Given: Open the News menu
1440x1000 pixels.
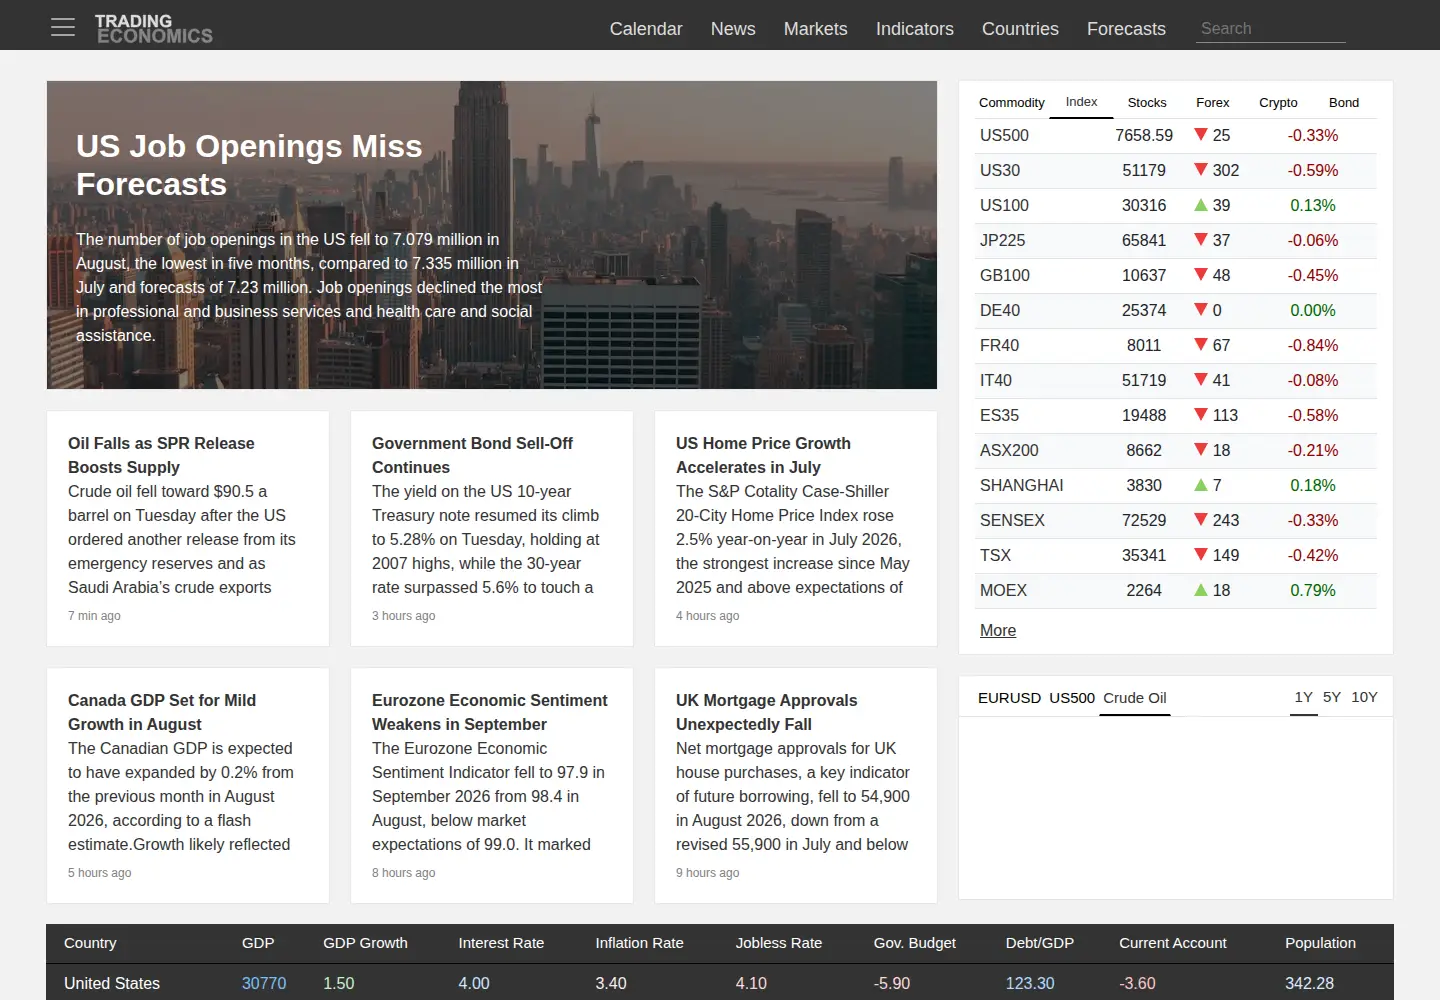Looking at the screenshot, I should tap(733, 29).
